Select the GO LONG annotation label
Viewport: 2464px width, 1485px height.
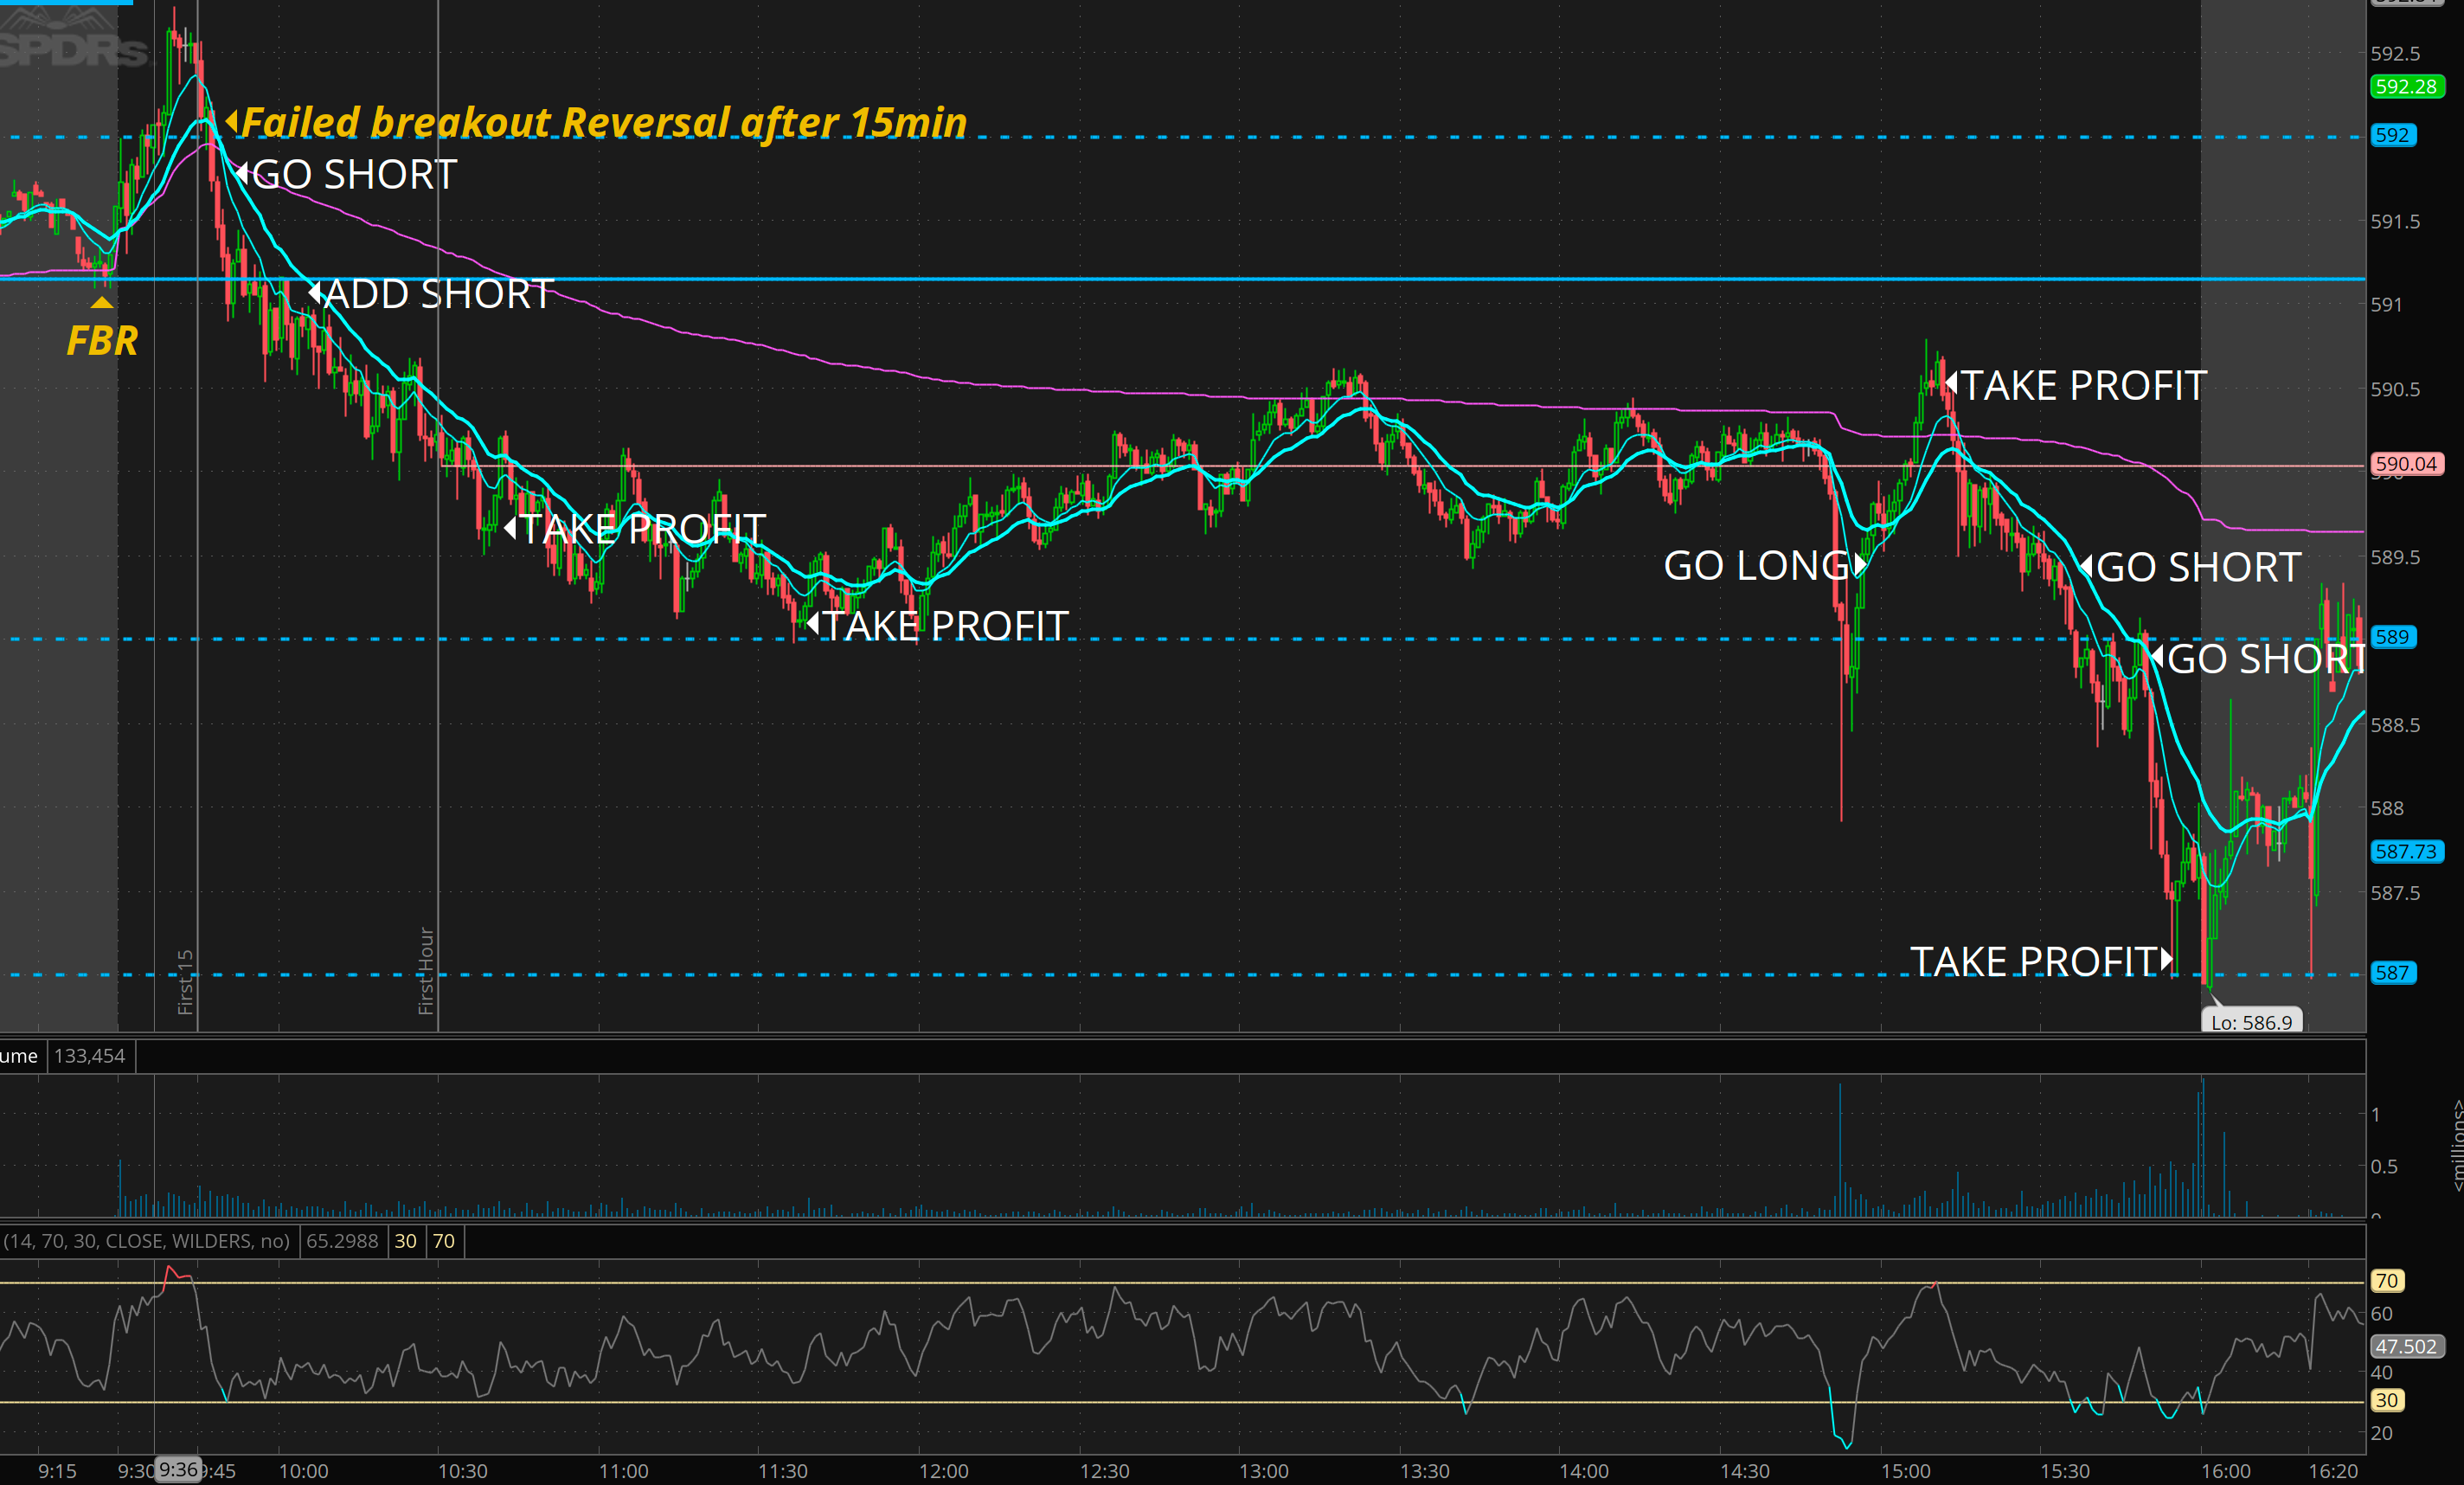coord(1755,566)
